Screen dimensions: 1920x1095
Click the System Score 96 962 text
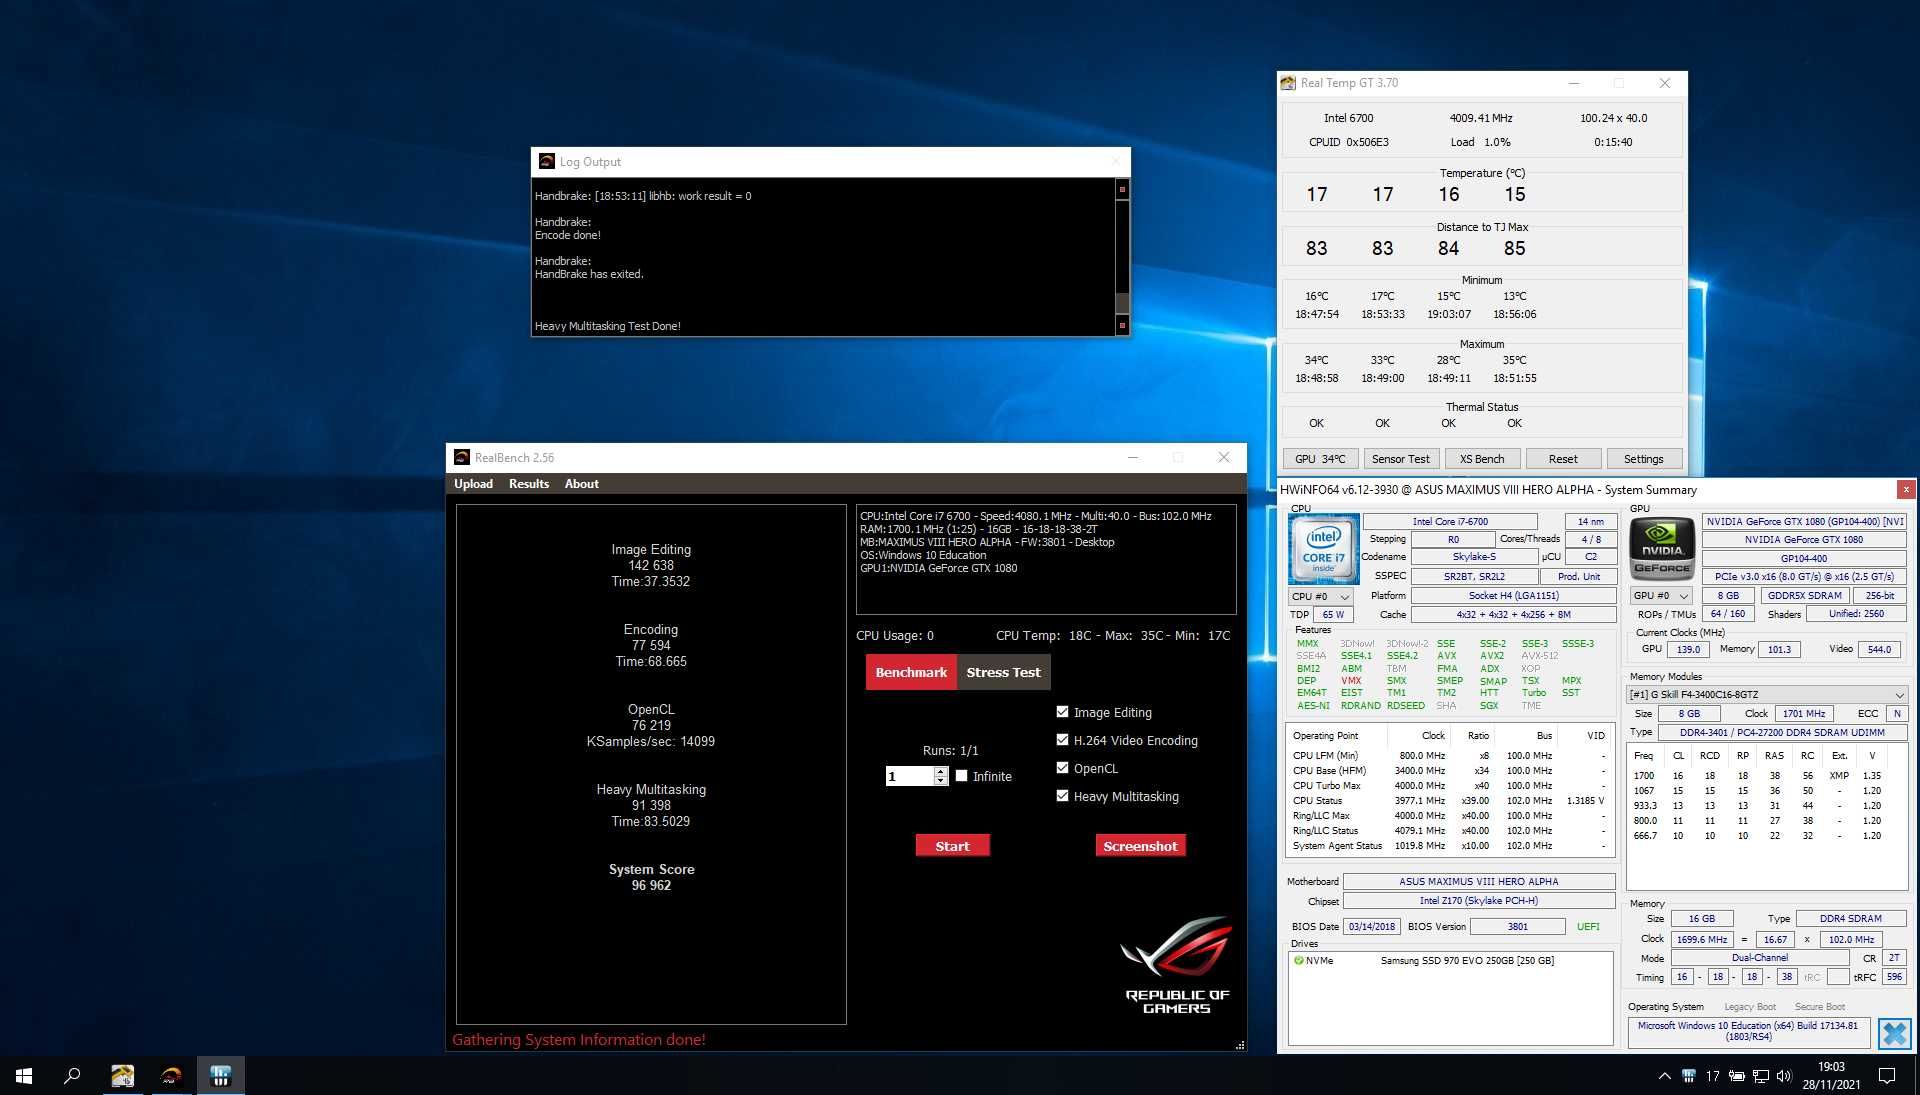(x=651, y=877)
